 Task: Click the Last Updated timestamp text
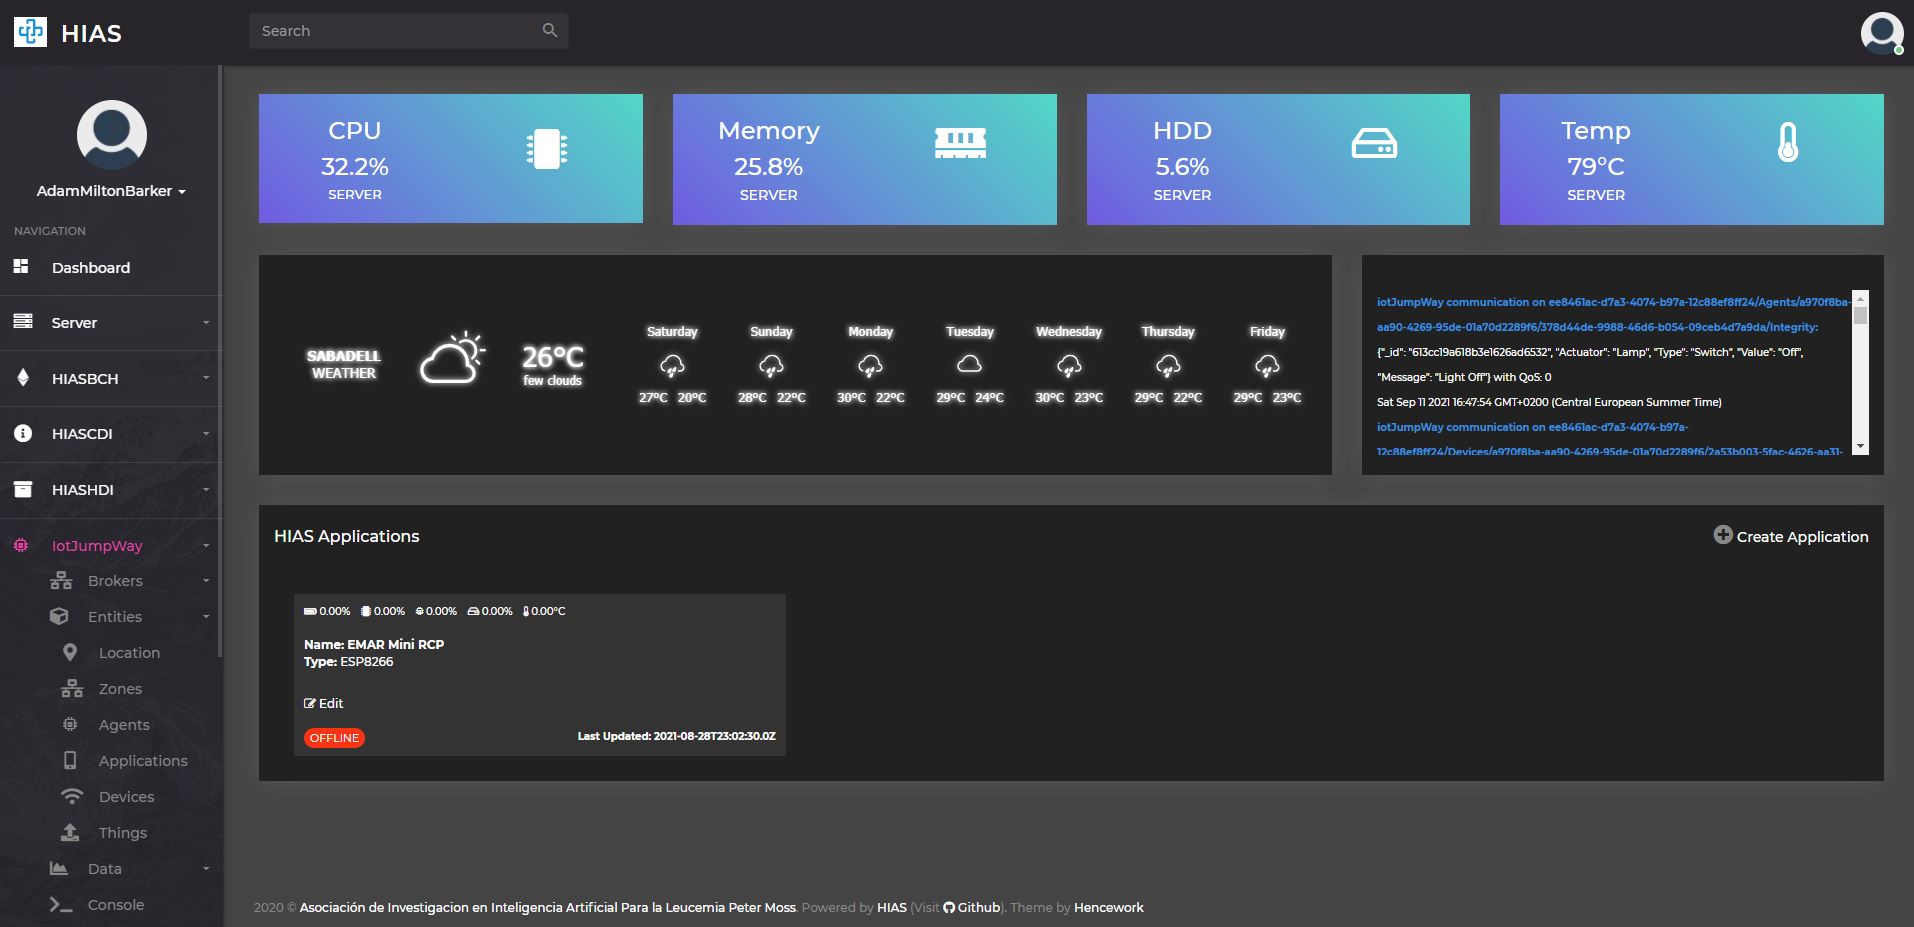click(x=676, y=736)
